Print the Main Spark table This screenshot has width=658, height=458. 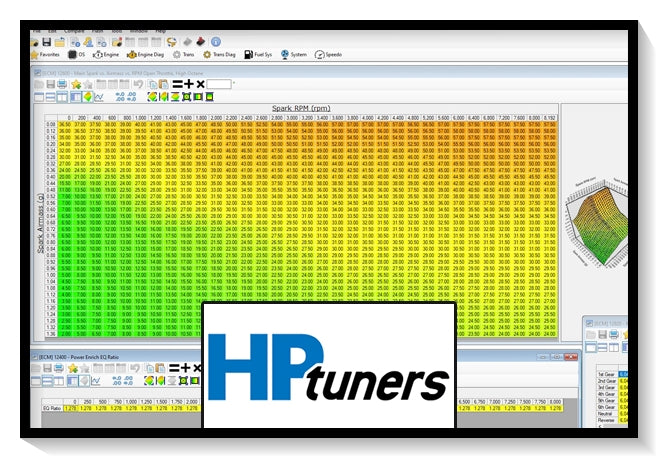pyautogui.click(x=62, y=84)
